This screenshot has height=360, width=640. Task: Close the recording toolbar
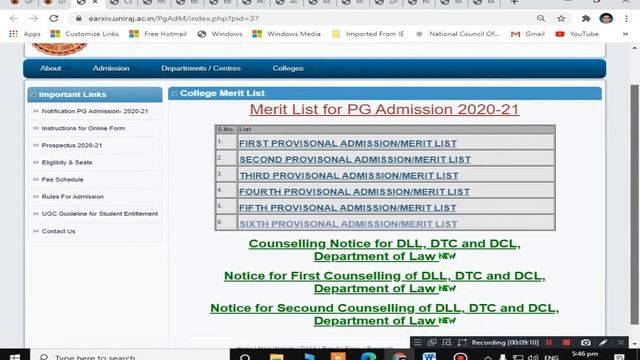pyautogui.click(x=621, y=342)
